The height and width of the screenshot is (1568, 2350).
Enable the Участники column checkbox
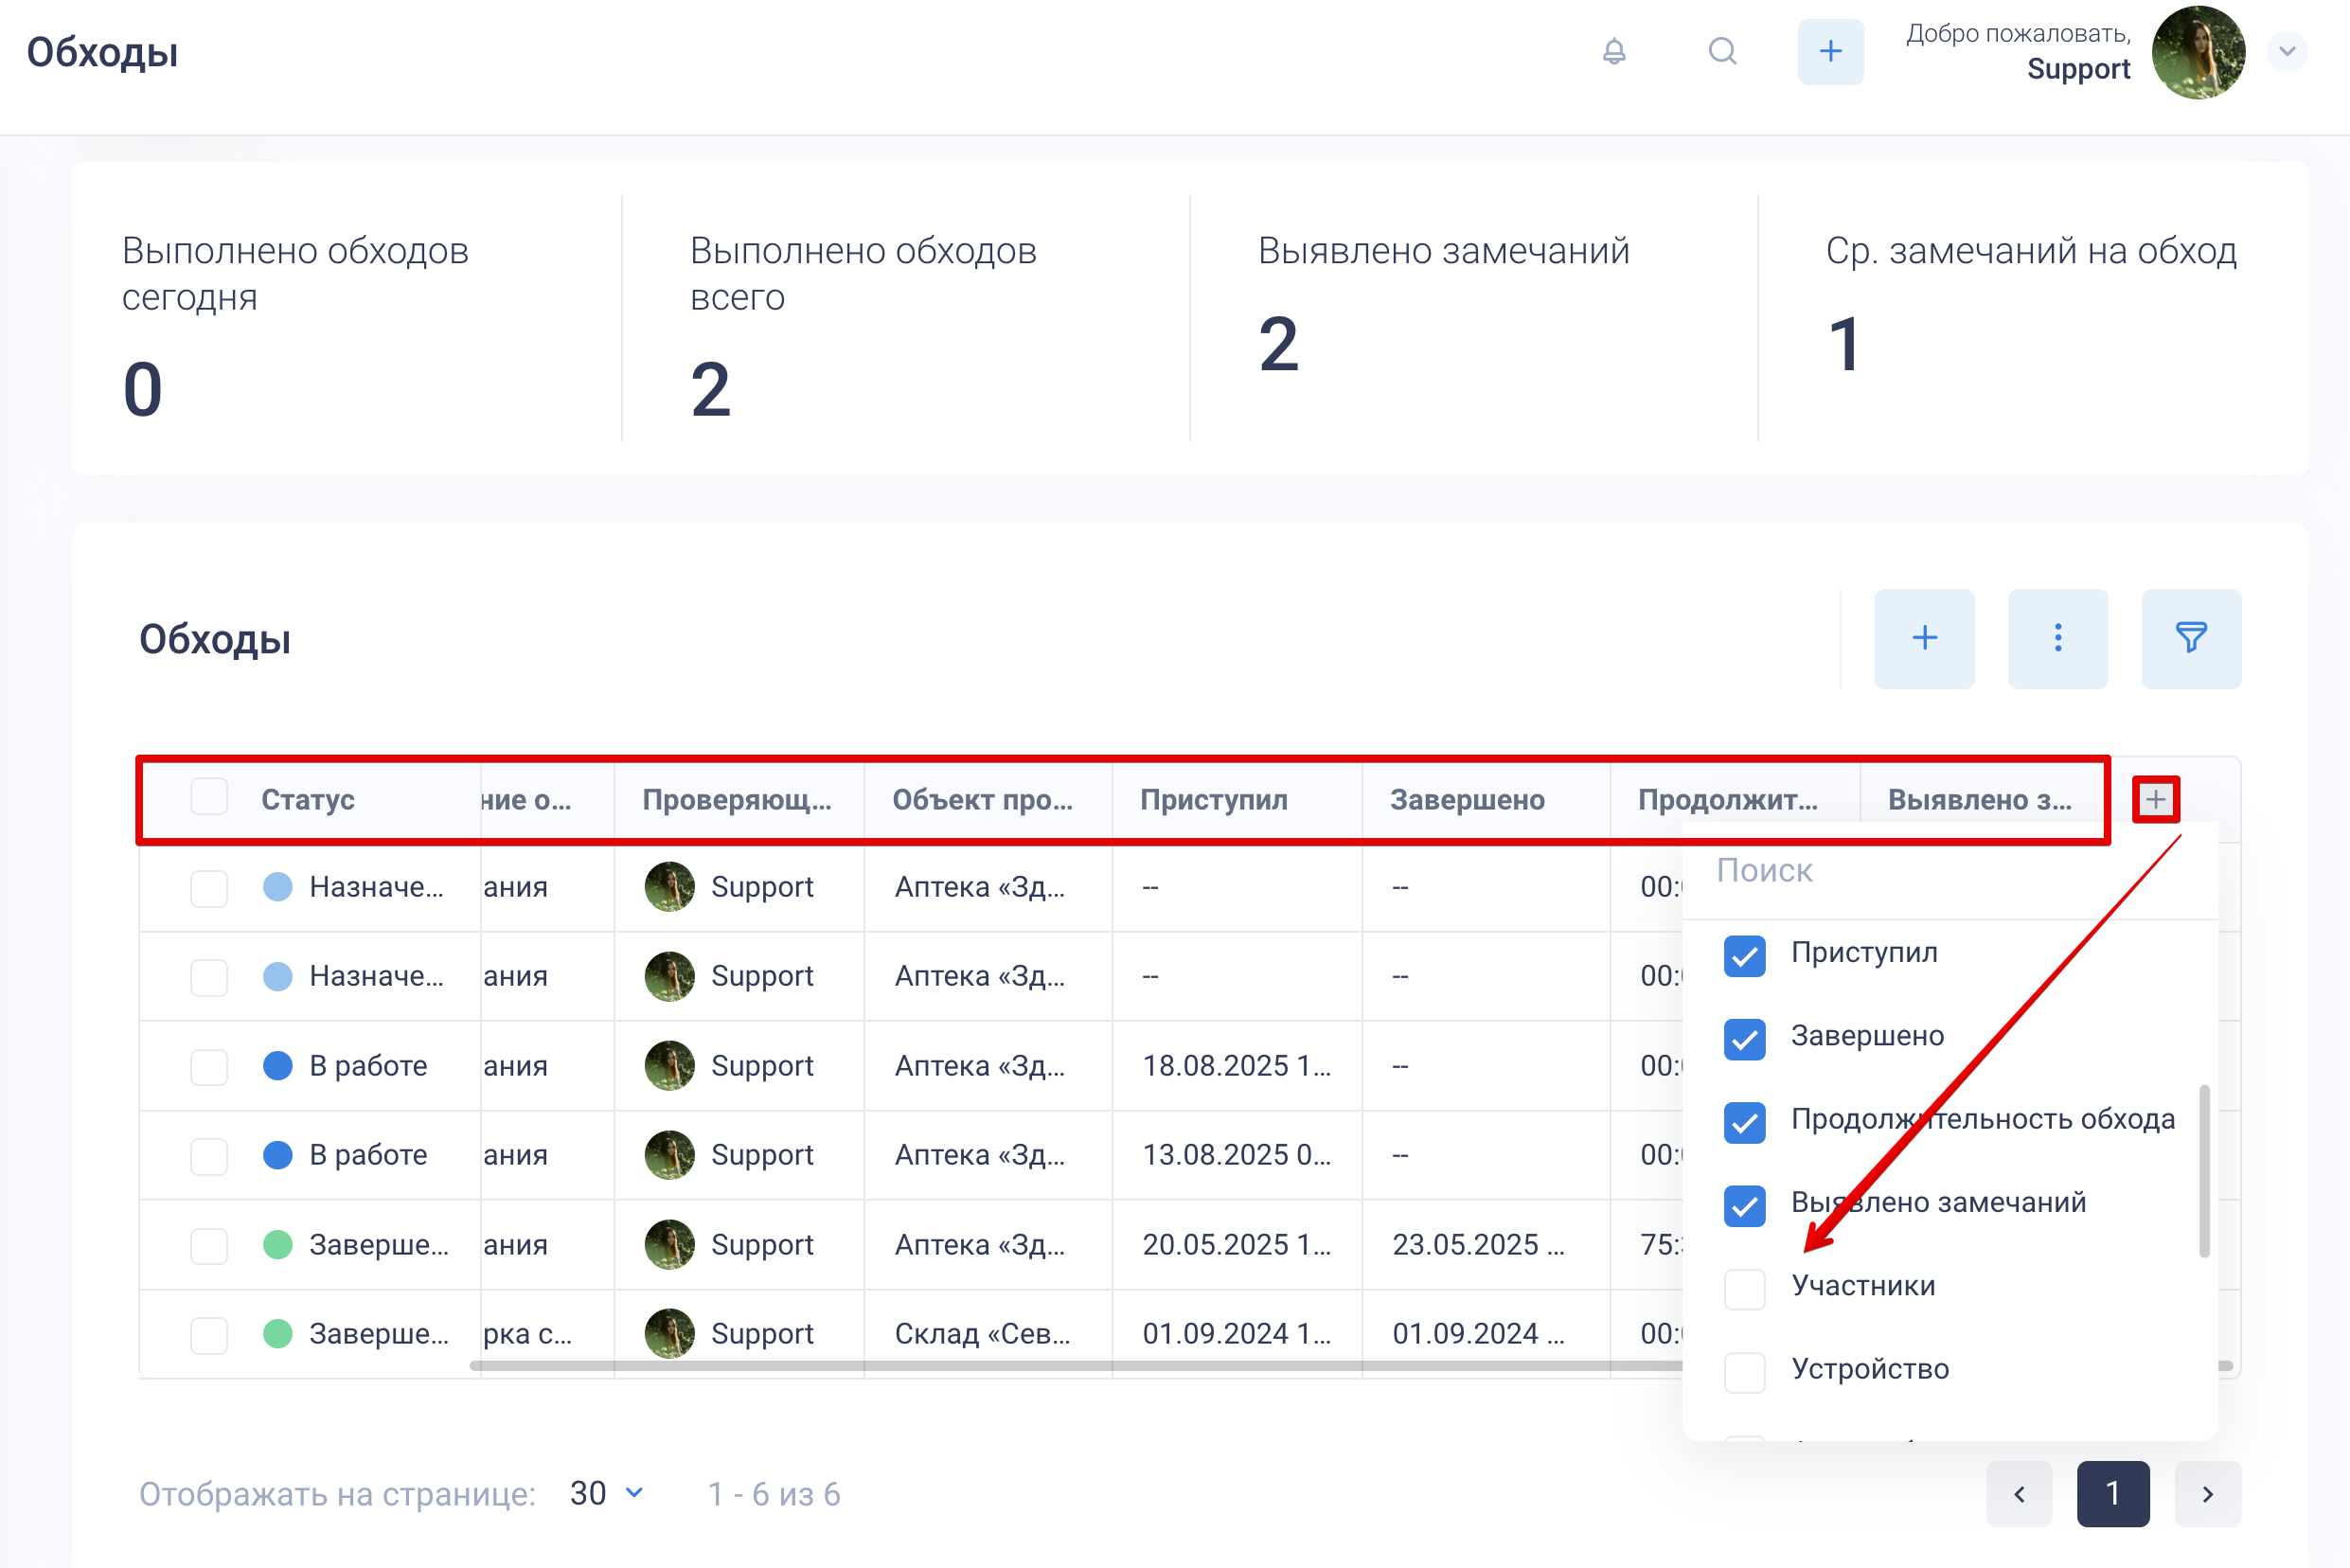tap(1743, 1288)
